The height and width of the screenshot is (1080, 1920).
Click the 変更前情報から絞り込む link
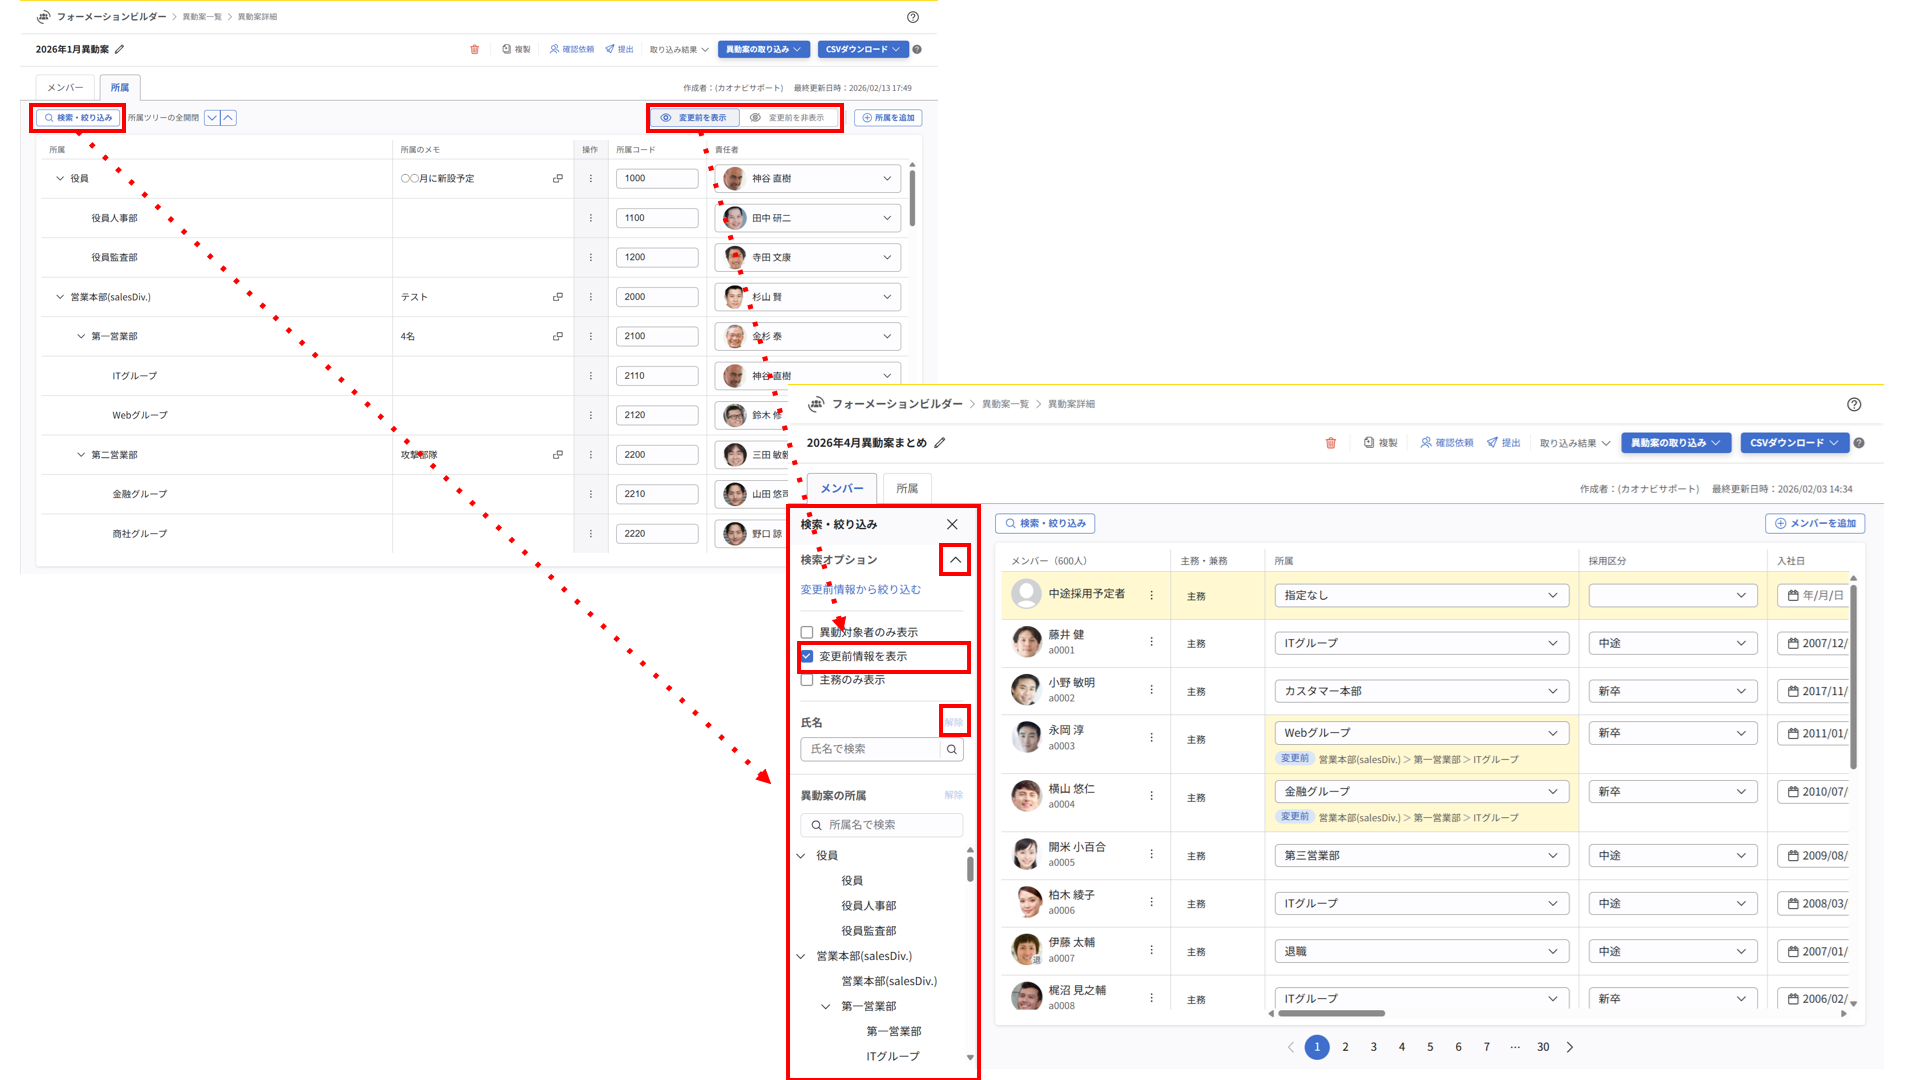click(x=860, y=590)
